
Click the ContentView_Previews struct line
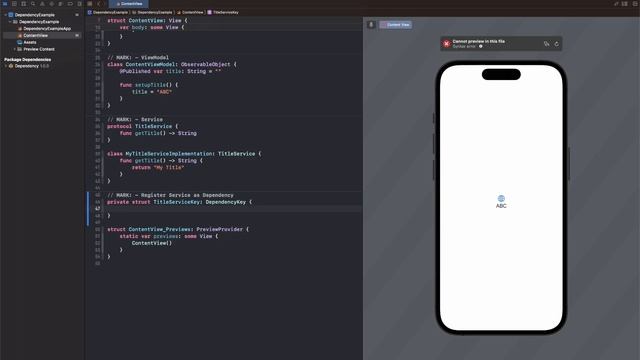[x=178, y=229]
